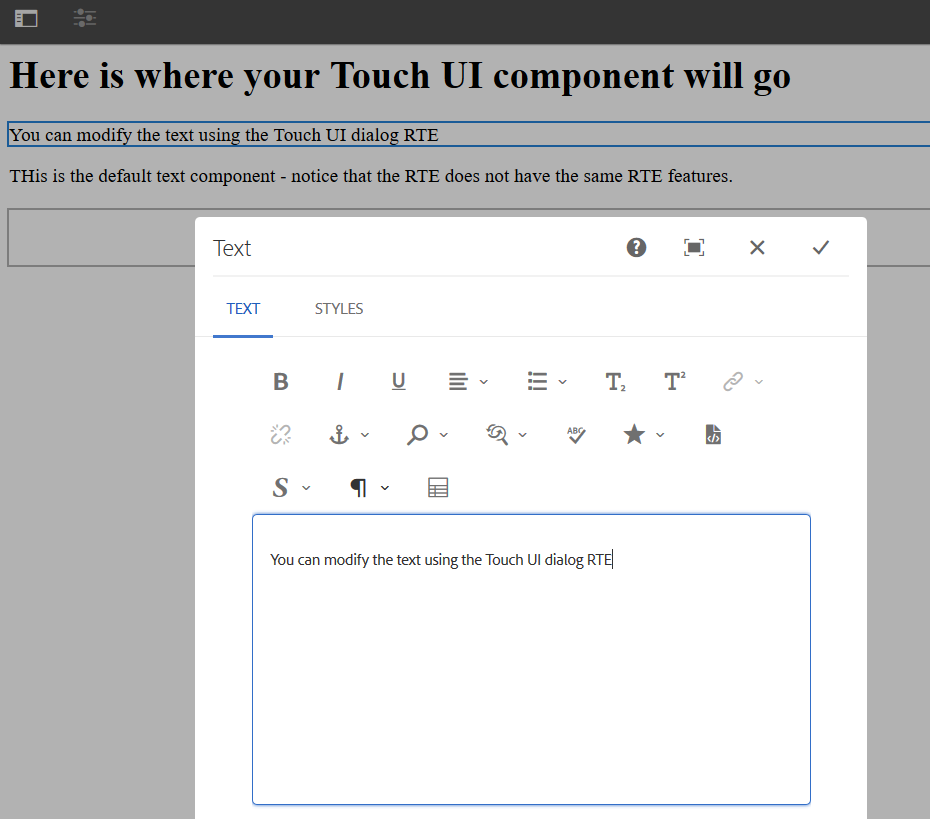Click the subscript icon
Viewport: 930px width, 819px height.
[x=615, y=382]
